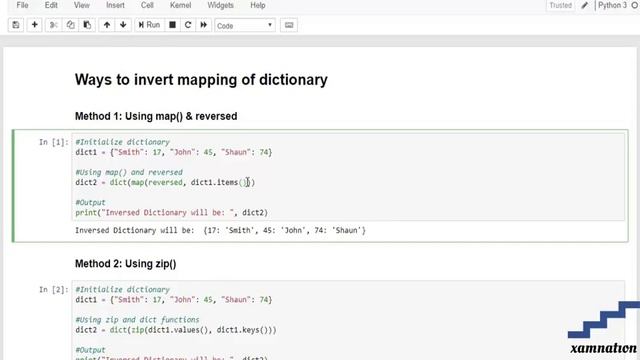The image size is (640, 360).
Task: Run the selected cell
Action: pyautogui.click(x=149, y=25)
